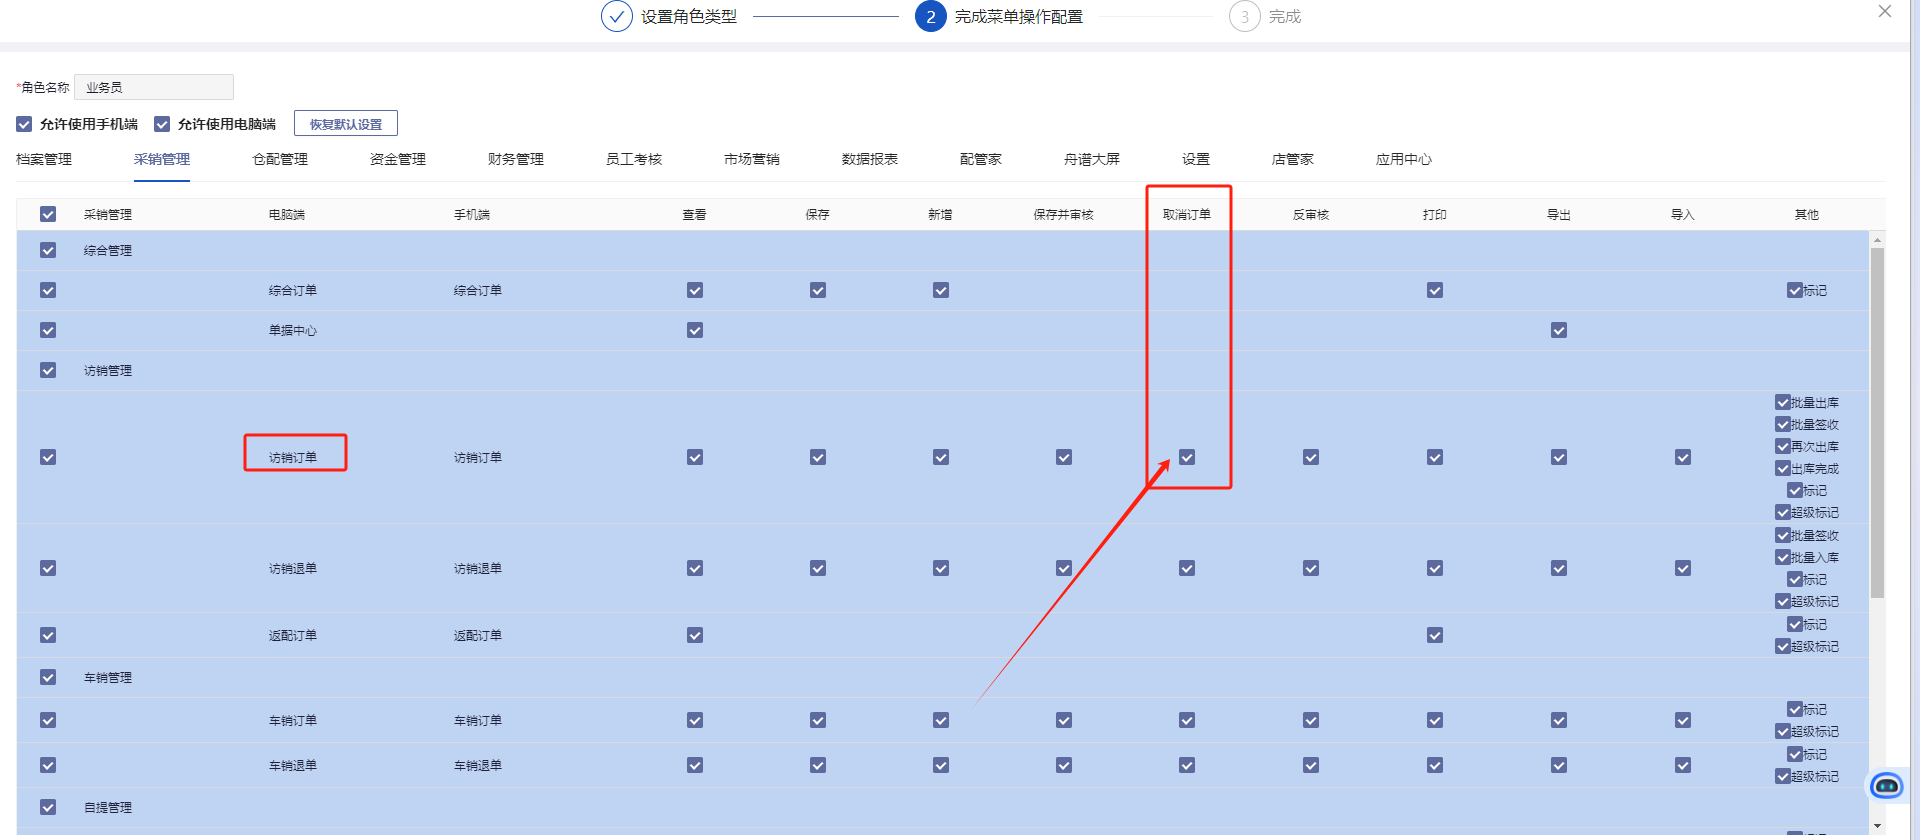Viewport: 1920px width, 840px height.
Task: Click the table scrollbar up arrow
Action: click(1877, 240)
